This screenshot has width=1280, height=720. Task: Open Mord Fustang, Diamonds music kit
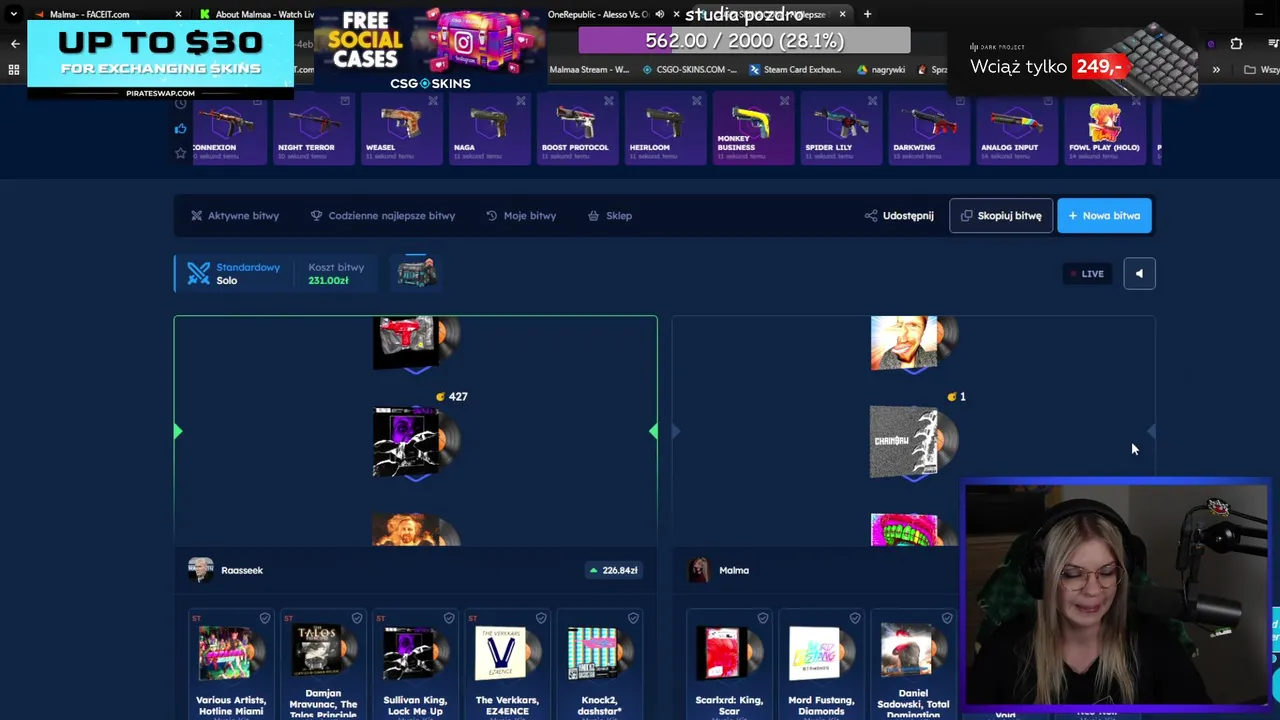pos(821,664)
